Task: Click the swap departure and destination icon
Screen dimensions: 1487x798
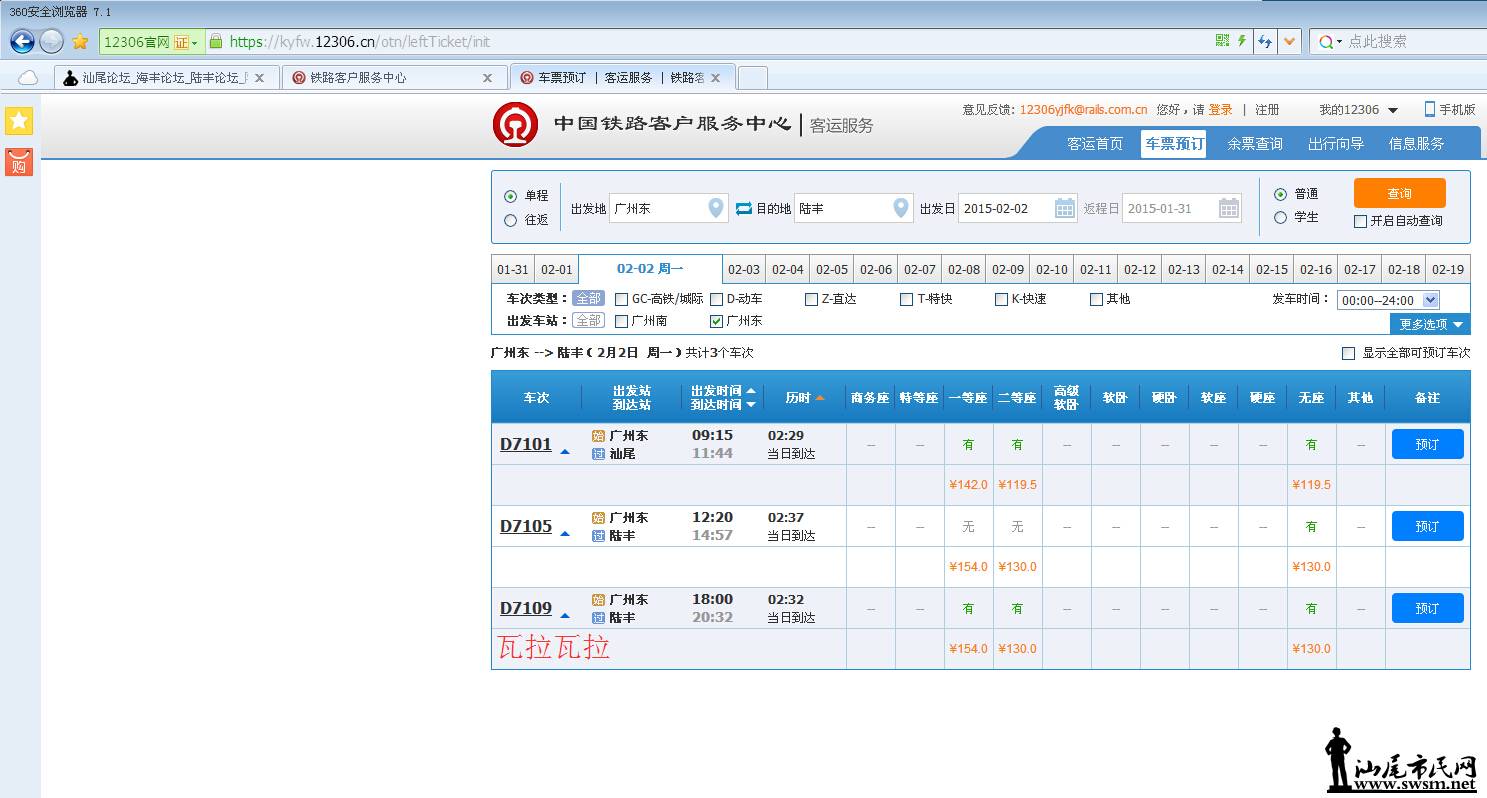Action: [x=743, y=208]
